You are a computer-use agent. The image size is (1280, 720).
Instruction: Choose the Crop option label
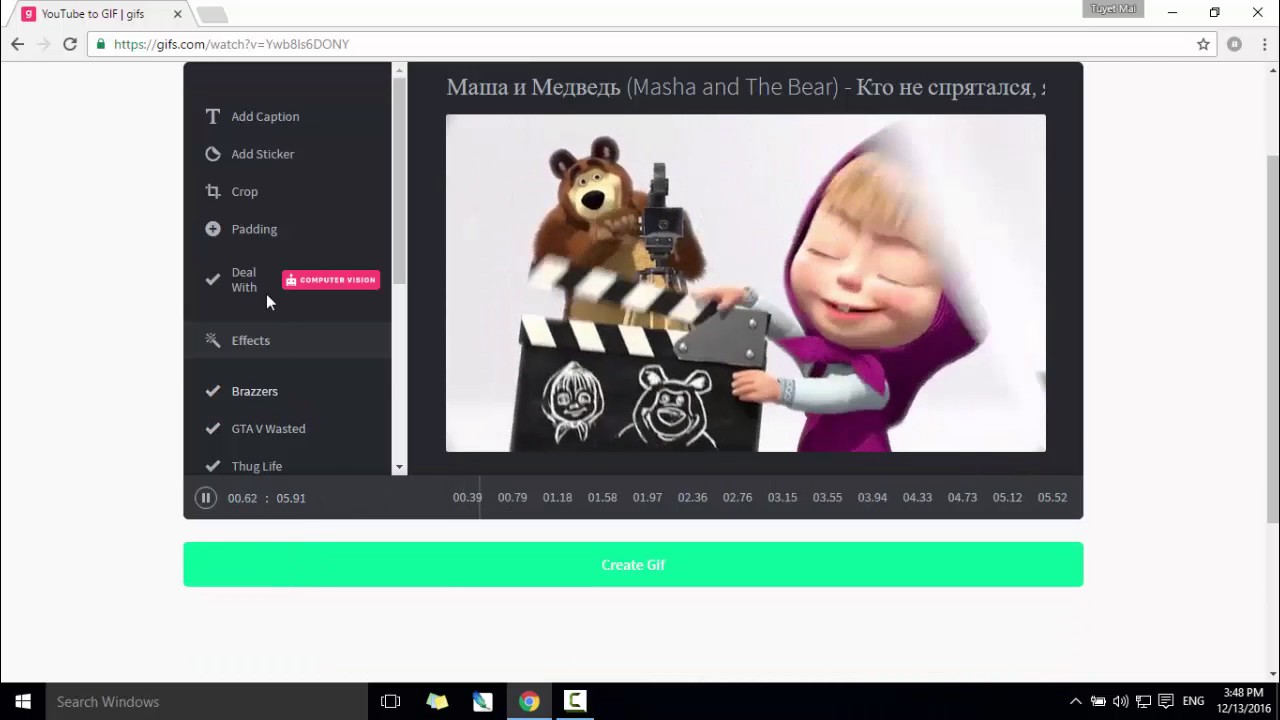tap(245, 191)
